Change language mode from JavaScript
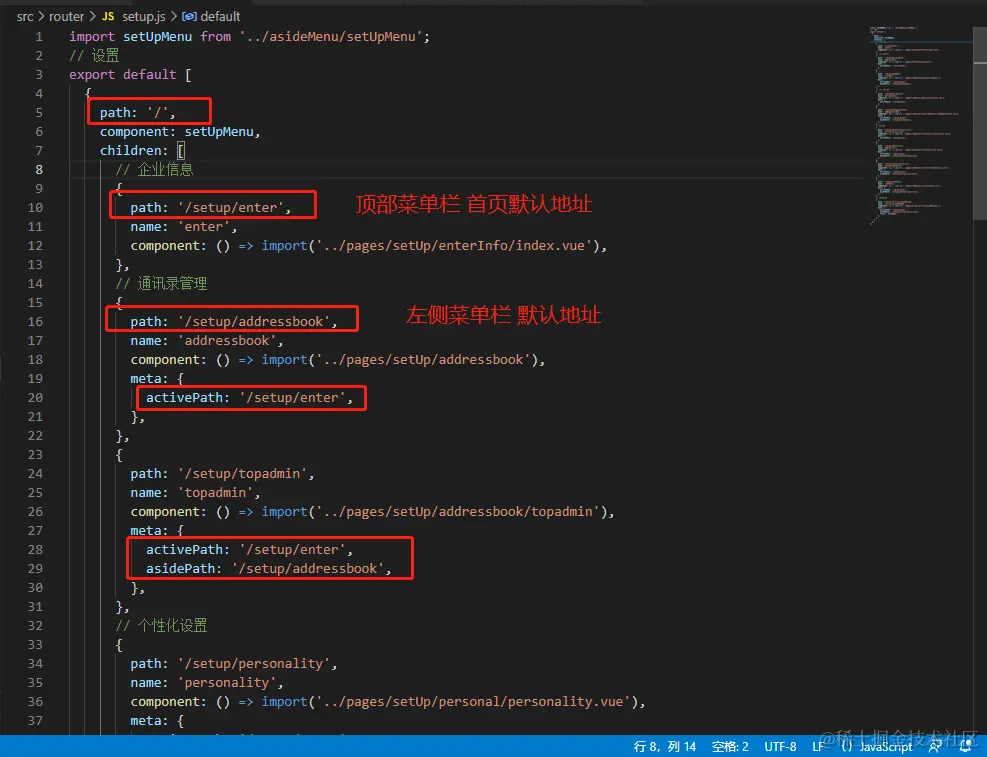 [886, 746]
